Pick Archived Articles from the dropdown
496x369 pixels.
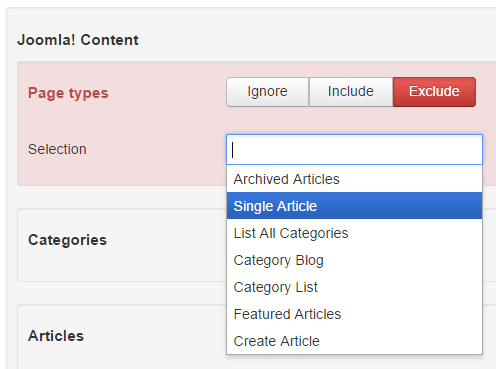click(354, 179)
